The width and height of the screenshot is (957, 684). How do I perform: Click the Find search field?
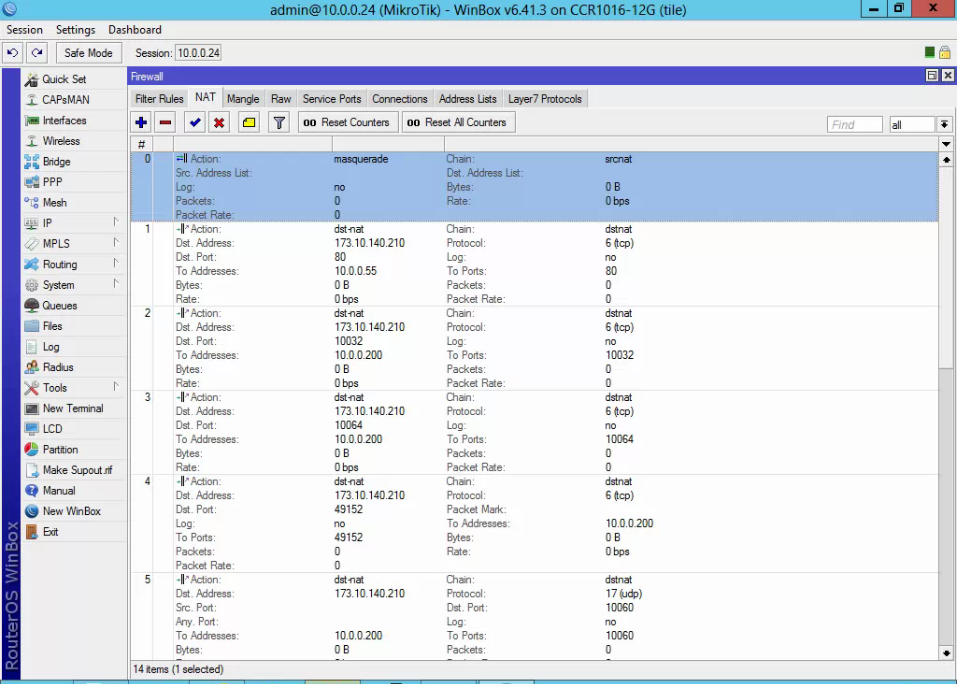point(854,124)
